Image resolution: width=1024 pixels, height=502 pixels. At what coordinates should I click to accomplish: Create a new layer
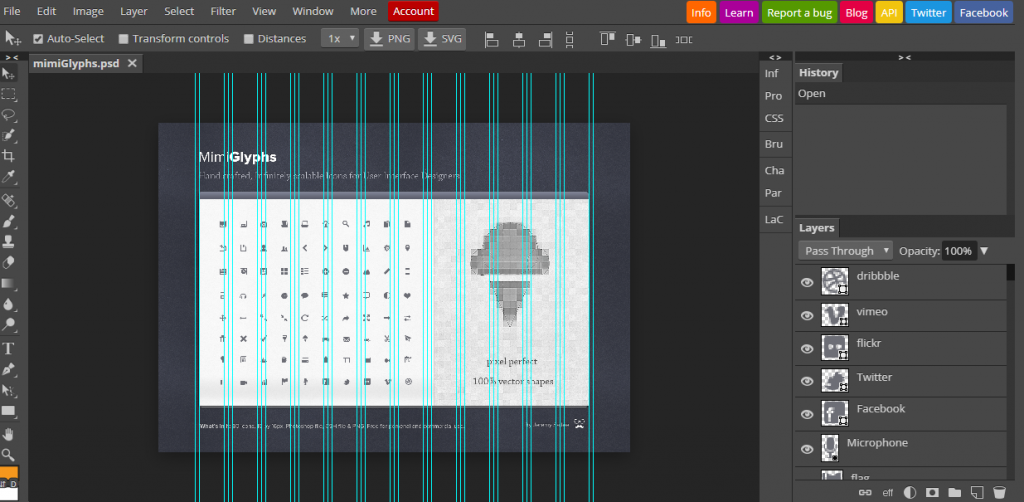pyautogui.click(x=977, y=492)
